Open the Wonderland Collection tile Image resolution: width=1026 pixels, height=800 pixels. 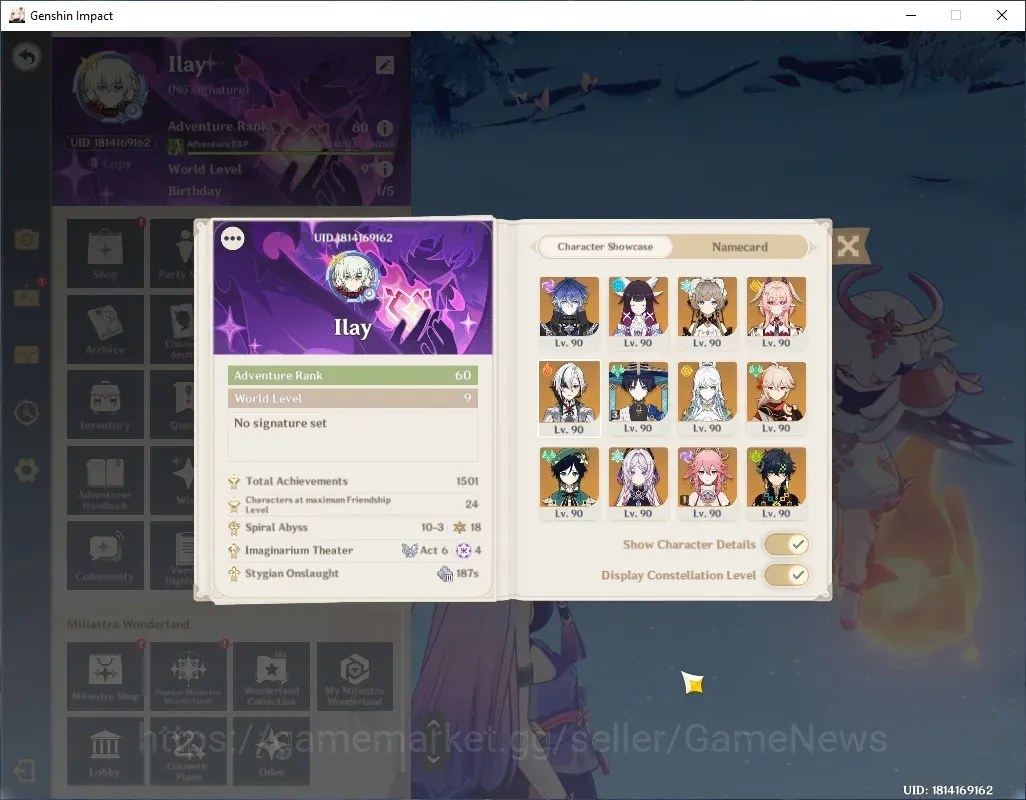point(272,676)
